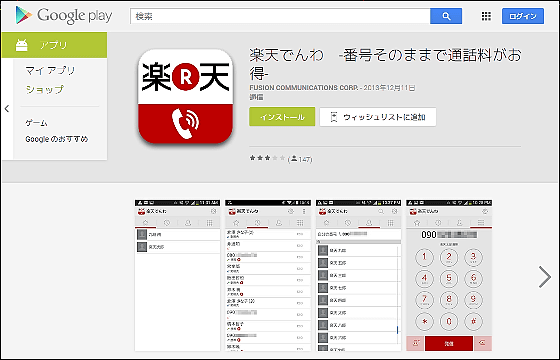The width and height of the screenshot is (560, 360).
Task: Click the green インストール button
Action: 282,117
